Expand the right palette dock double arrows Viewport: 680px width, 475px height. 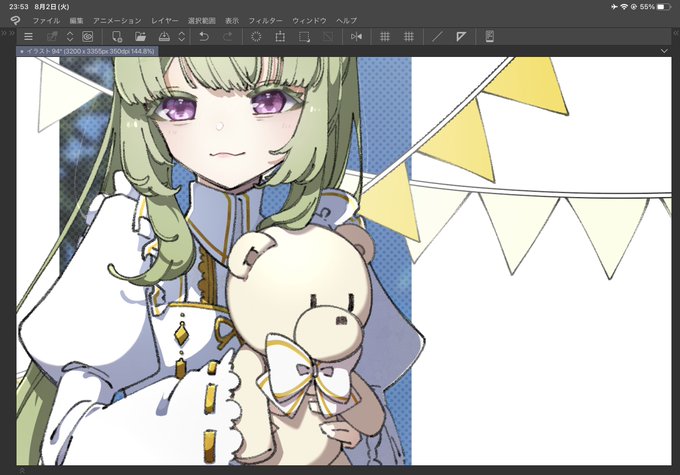676,33
